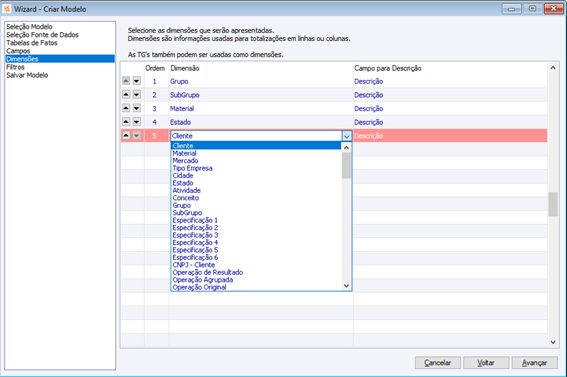The image size is (567, 377).
Task: Select the Grupo dimension cell
Action: 261,81
